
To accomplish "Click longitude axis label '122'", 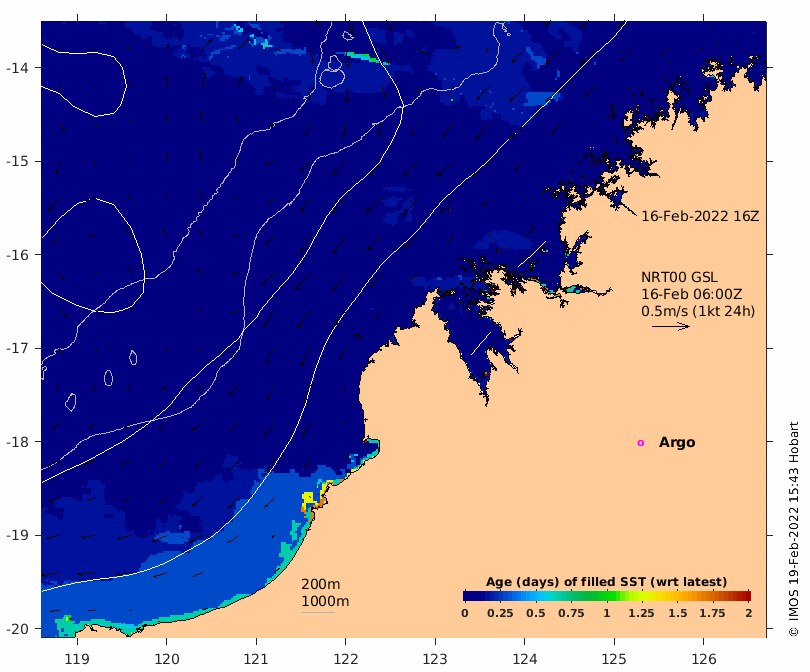I will [346, 659].
